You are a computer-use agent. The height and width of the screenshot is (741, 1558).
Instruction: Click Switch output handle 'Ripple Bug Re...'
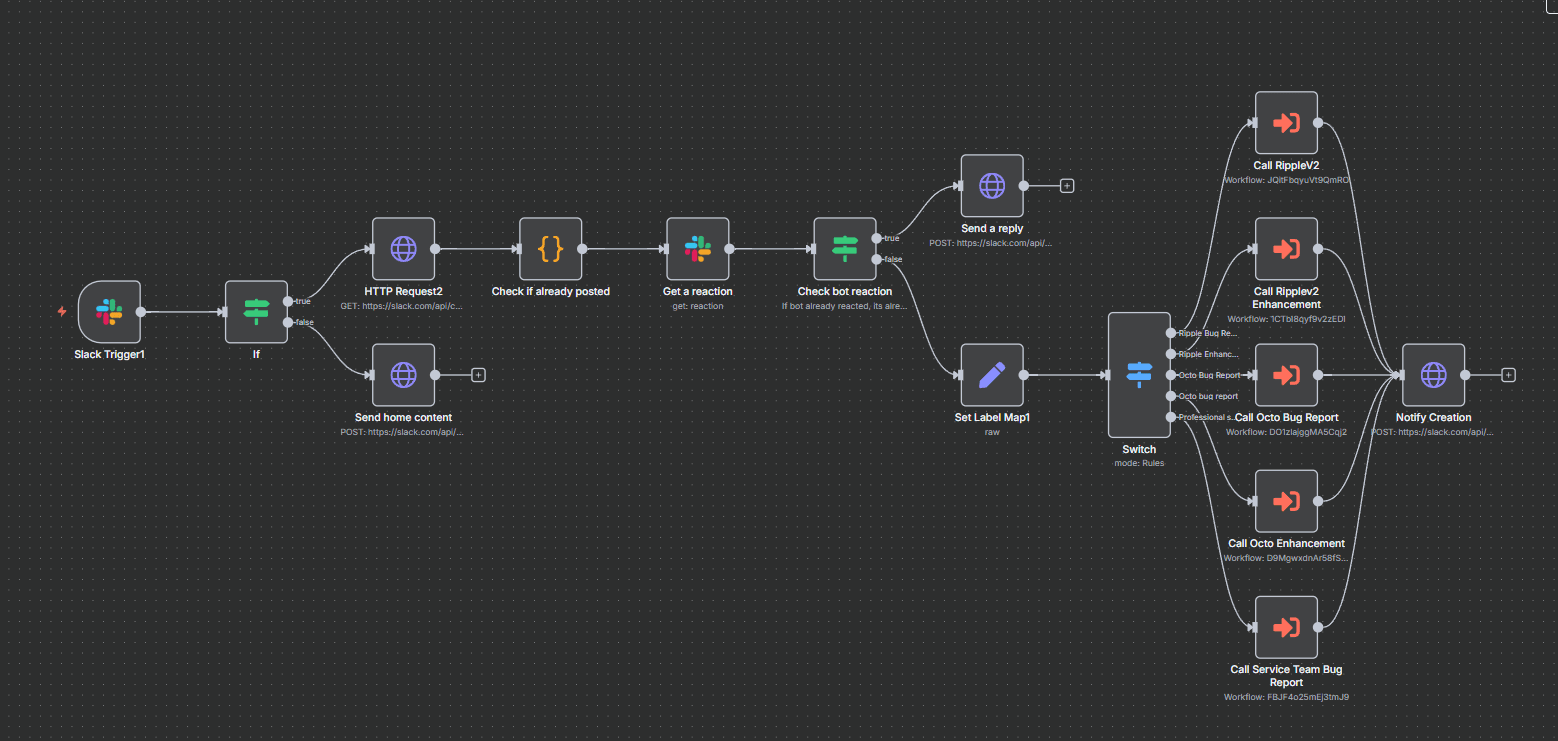pos(1171,332)
